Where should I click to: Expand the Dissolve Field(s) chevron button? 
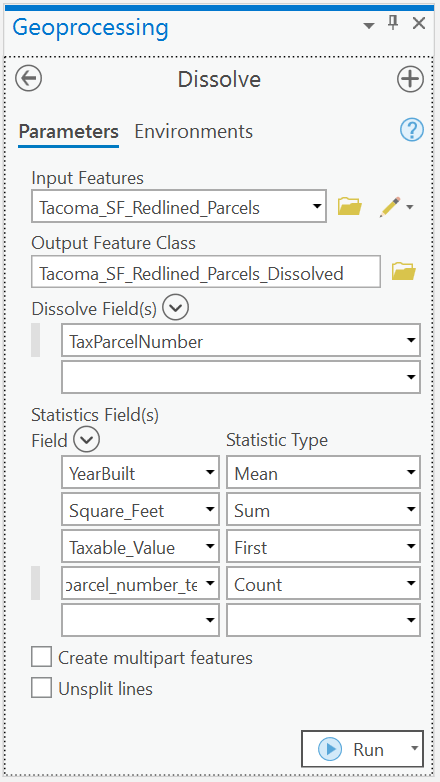[176, 308]
